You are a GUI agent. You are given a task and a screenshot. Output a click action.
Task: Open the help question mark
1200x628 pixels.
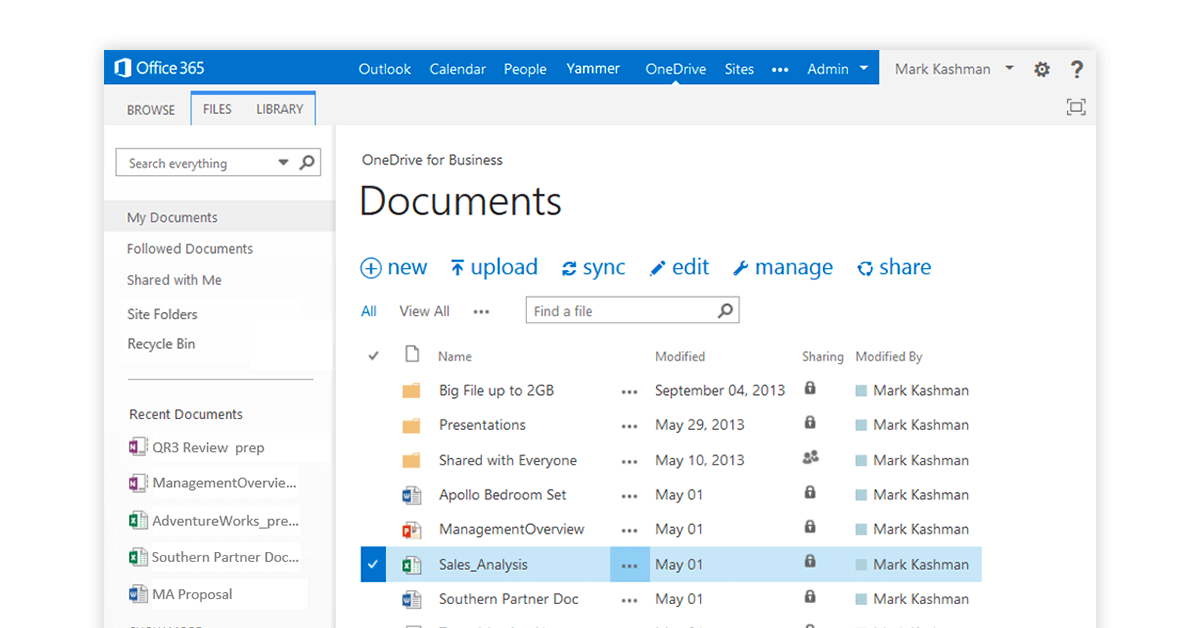coord(1076,69)
